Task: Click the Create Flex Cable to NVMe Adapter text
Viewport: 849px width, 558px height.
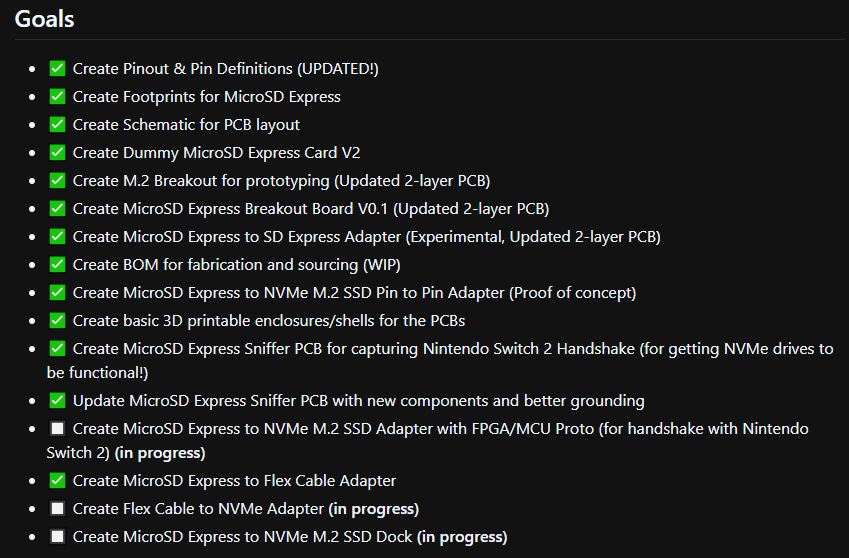Action: [198, 509]
